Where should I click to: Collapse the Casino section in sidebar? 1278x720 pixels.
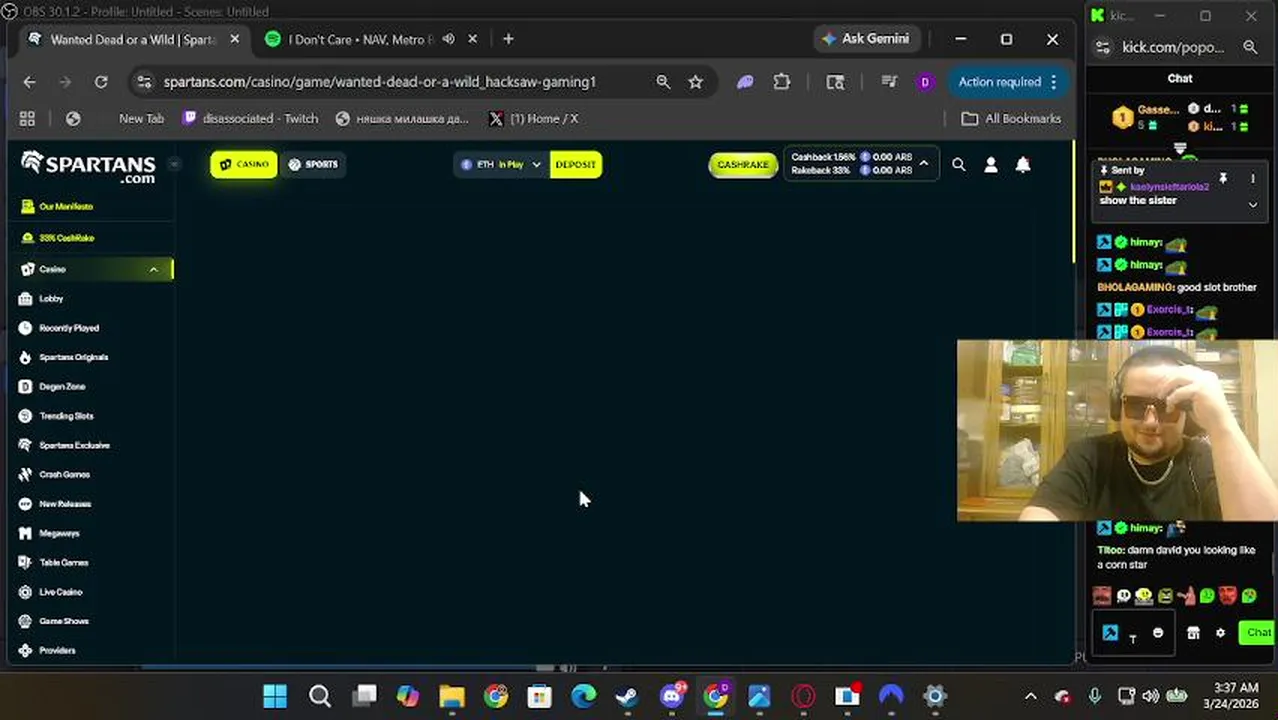153,269
